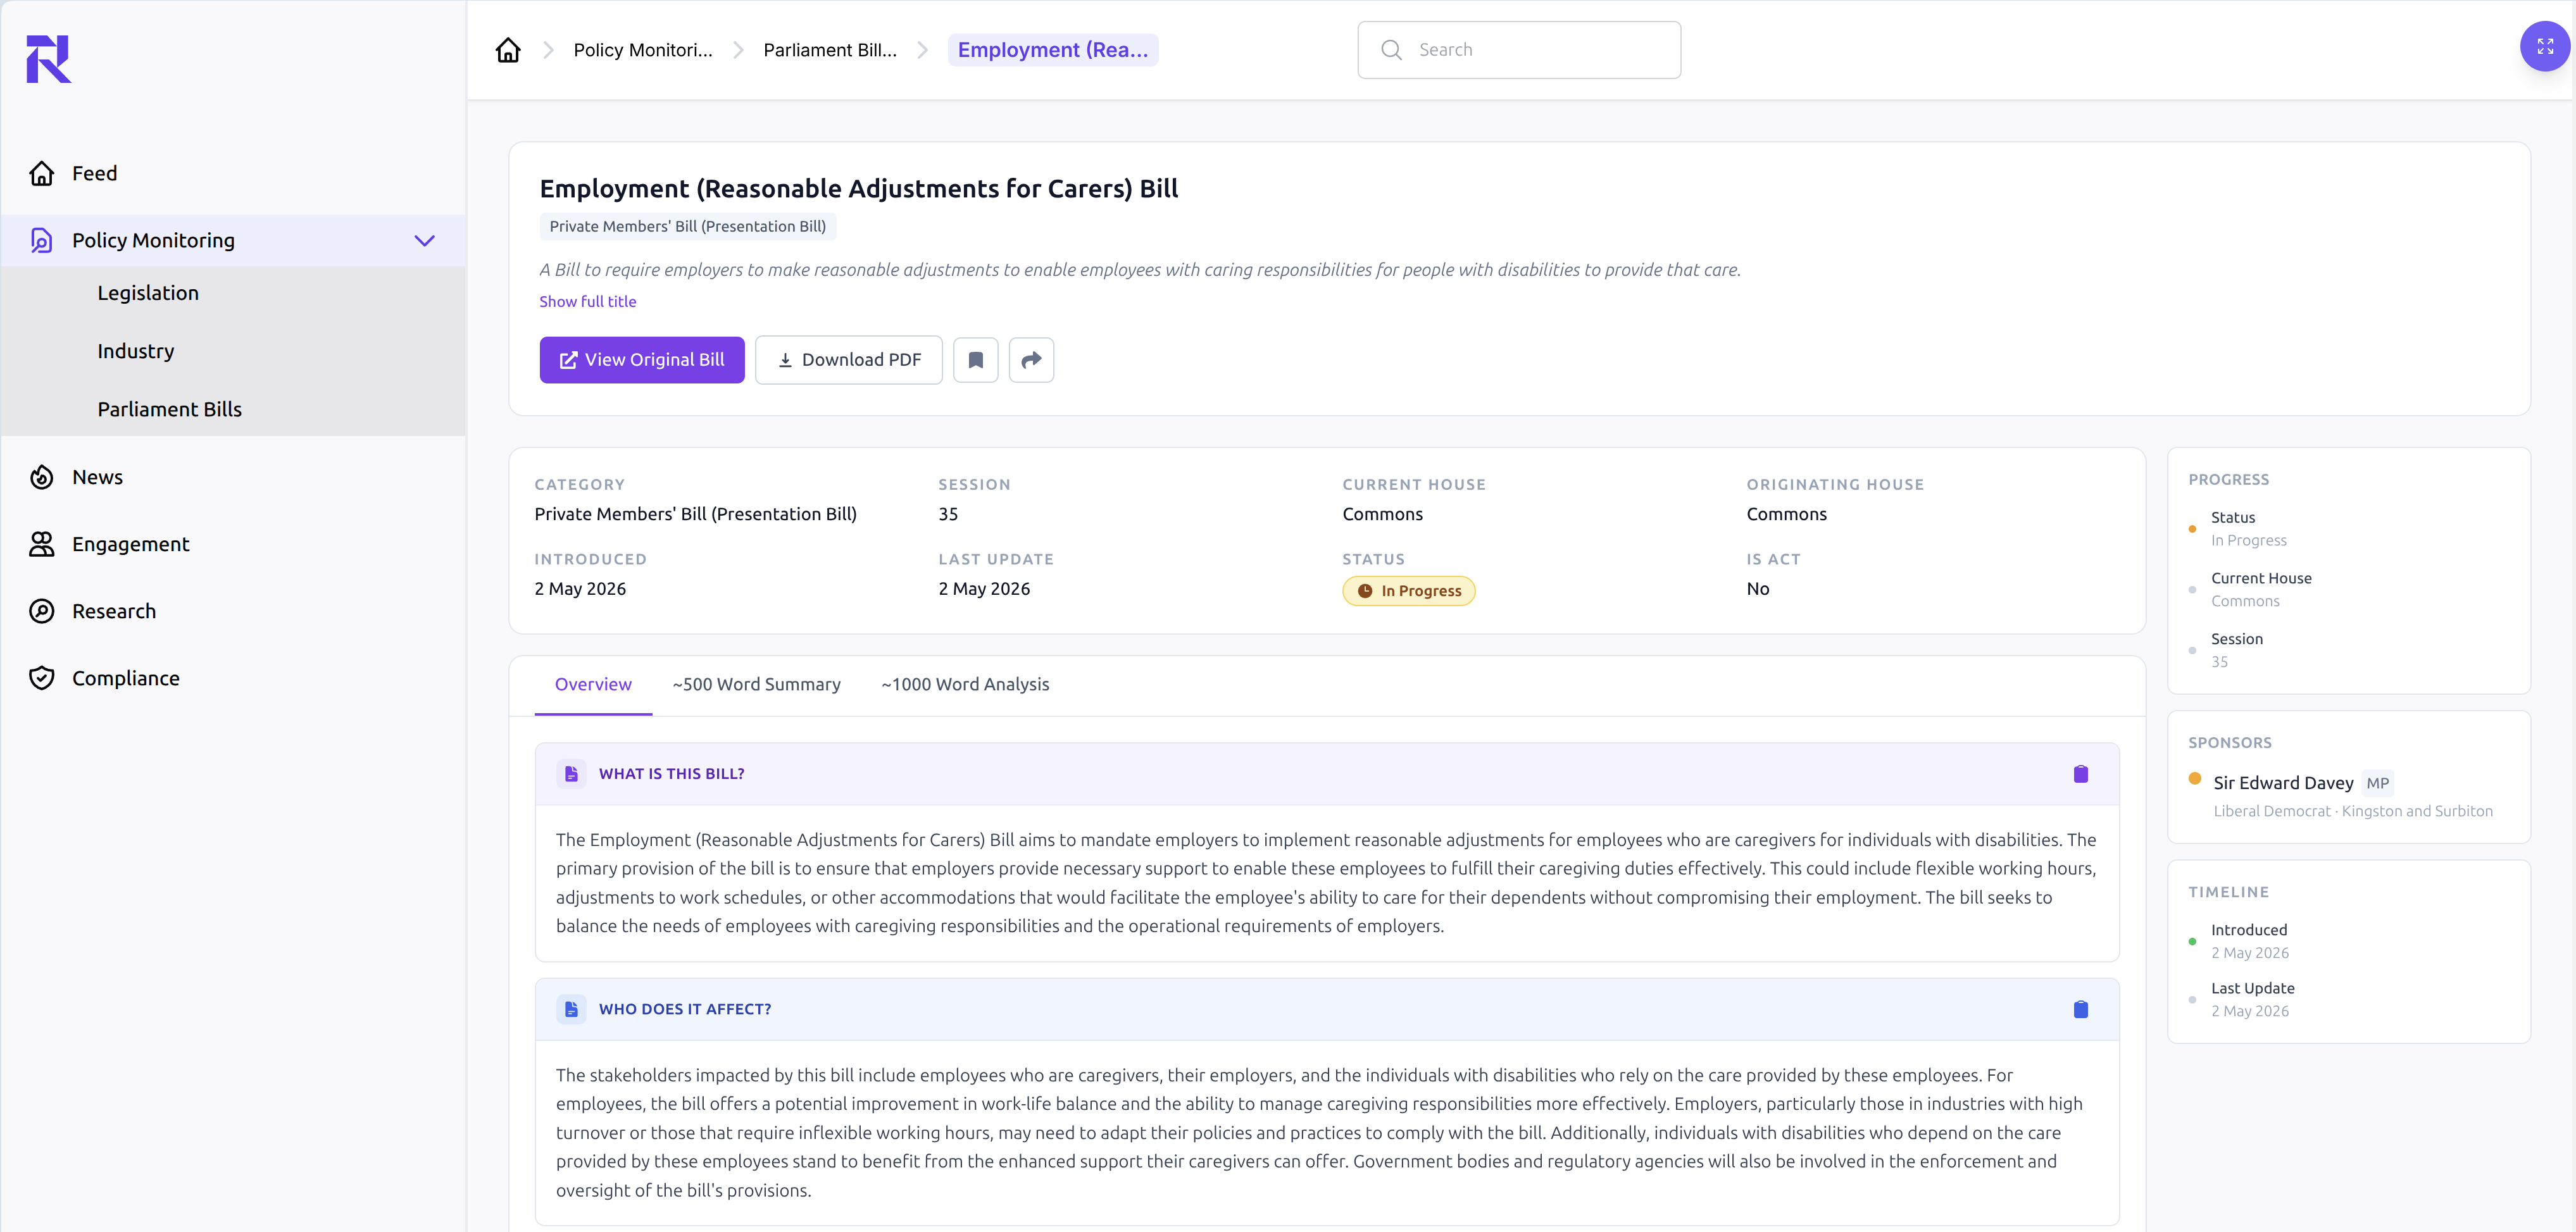This screenshot has height=1232, width=2576.
Task: Open the Compliance section
Action: tap(126, 678)
